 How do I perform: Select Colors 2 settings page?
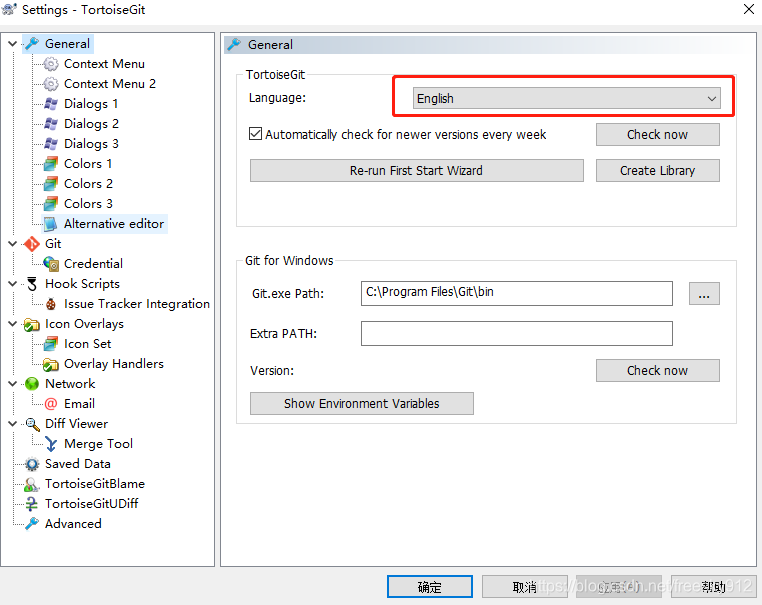click(x=88, y=184)
